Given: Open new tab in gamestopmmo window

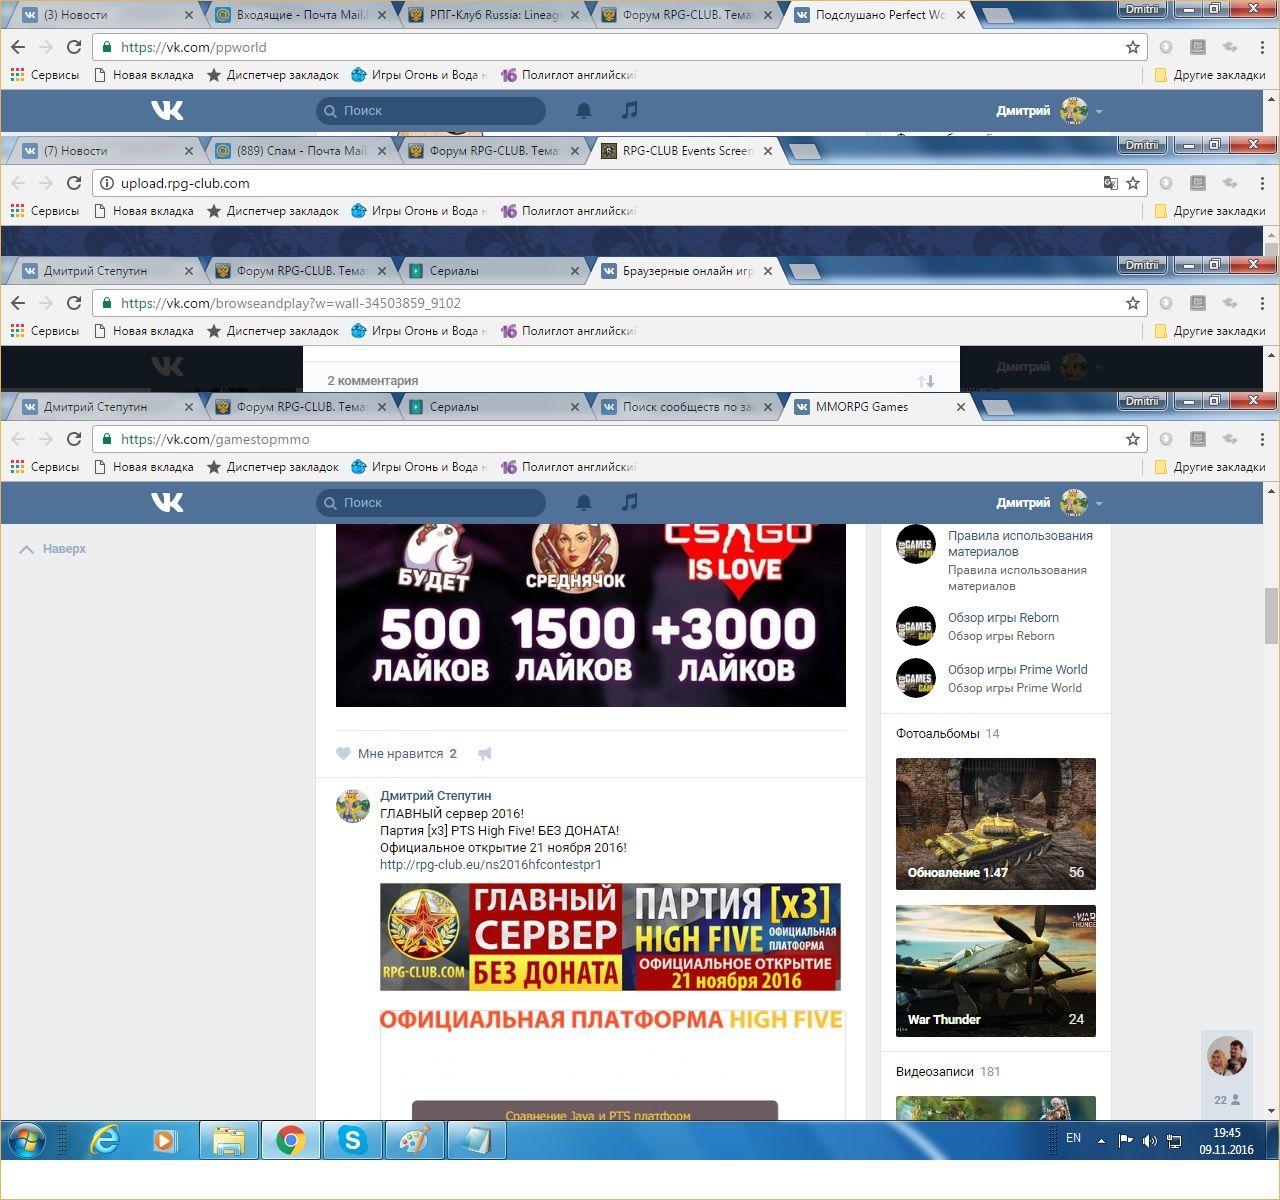Looking at the screenshot, I should pyautogui.click(x=997, y=407).
